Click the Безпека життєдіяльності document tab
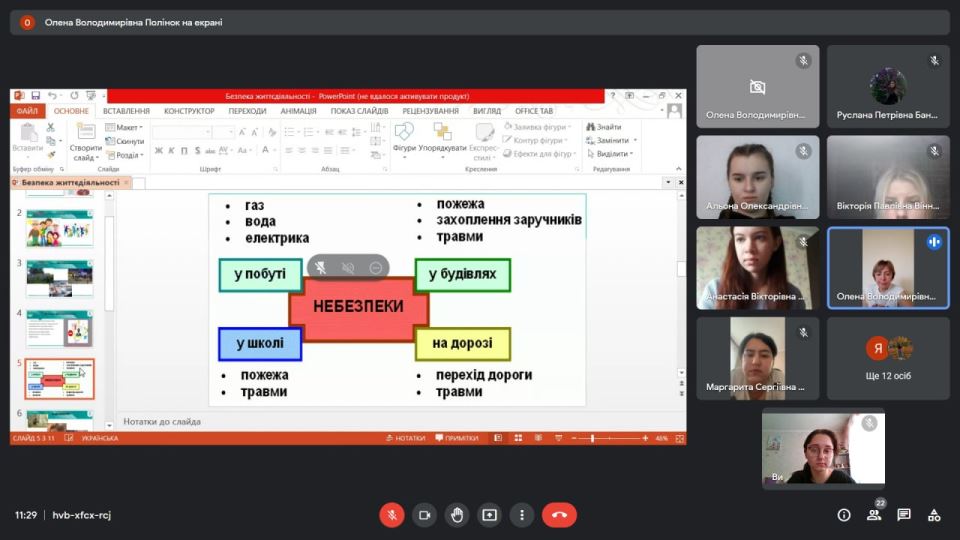The width and height of the screenshot is (960, 540). pyautogui.click(x=70, y=182)
